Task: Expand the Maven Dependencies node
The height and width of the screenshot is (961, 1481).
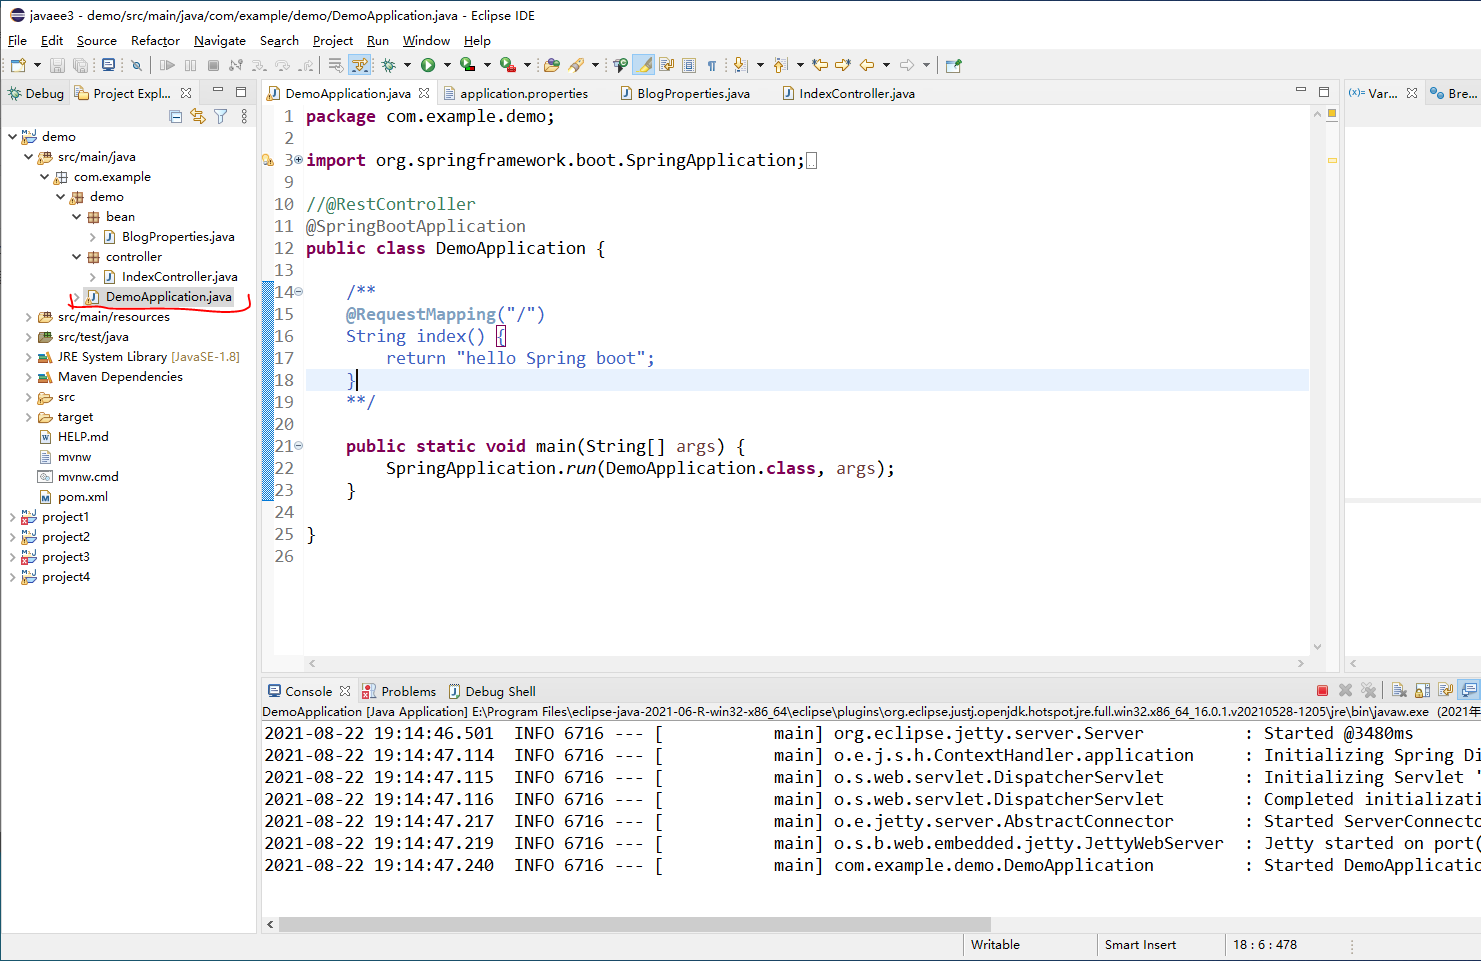Action: coord(28,376)
